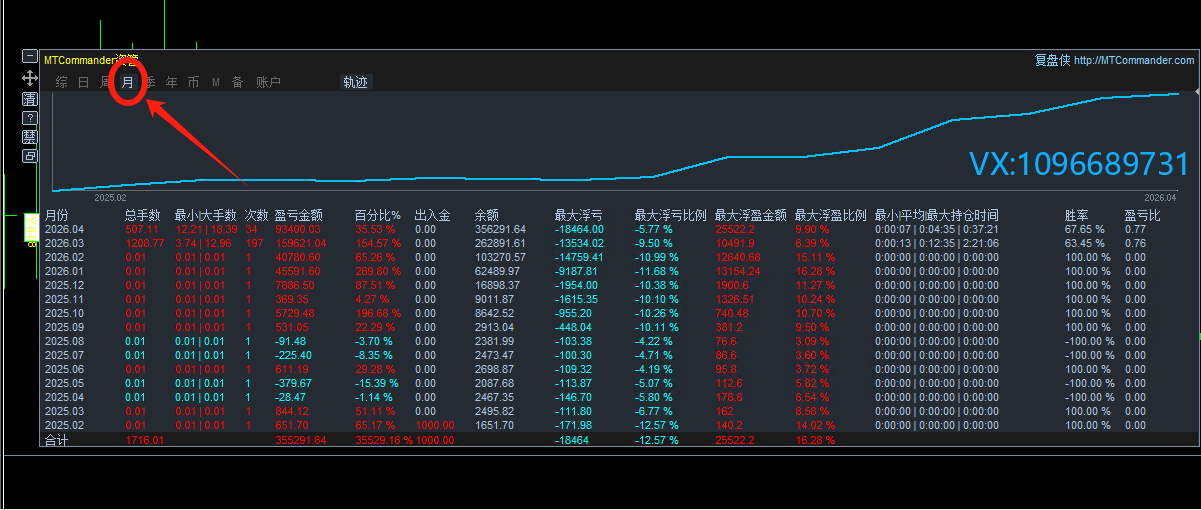Click the 胜率 win rate column header

pyautogui.click(x=1076, y=215)
